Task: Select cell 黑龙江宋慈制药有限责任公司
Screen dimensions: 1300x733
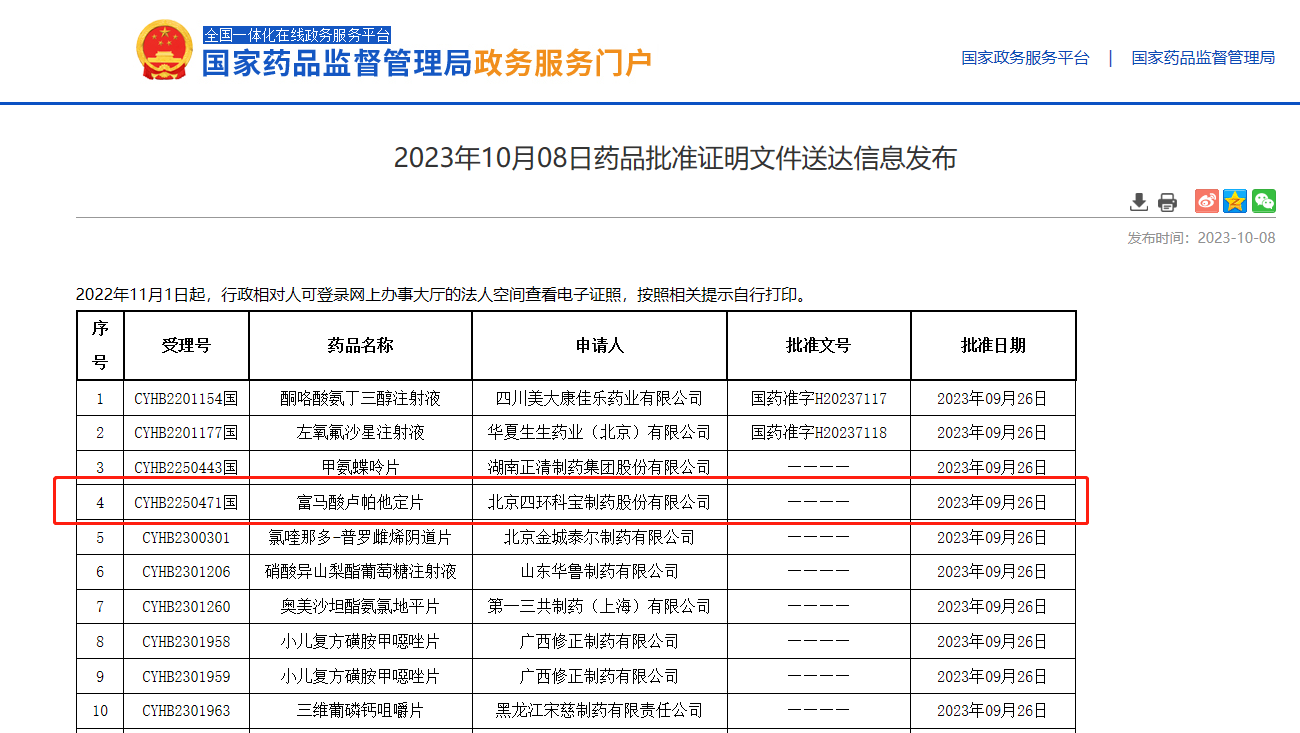Action: [599, 711]
